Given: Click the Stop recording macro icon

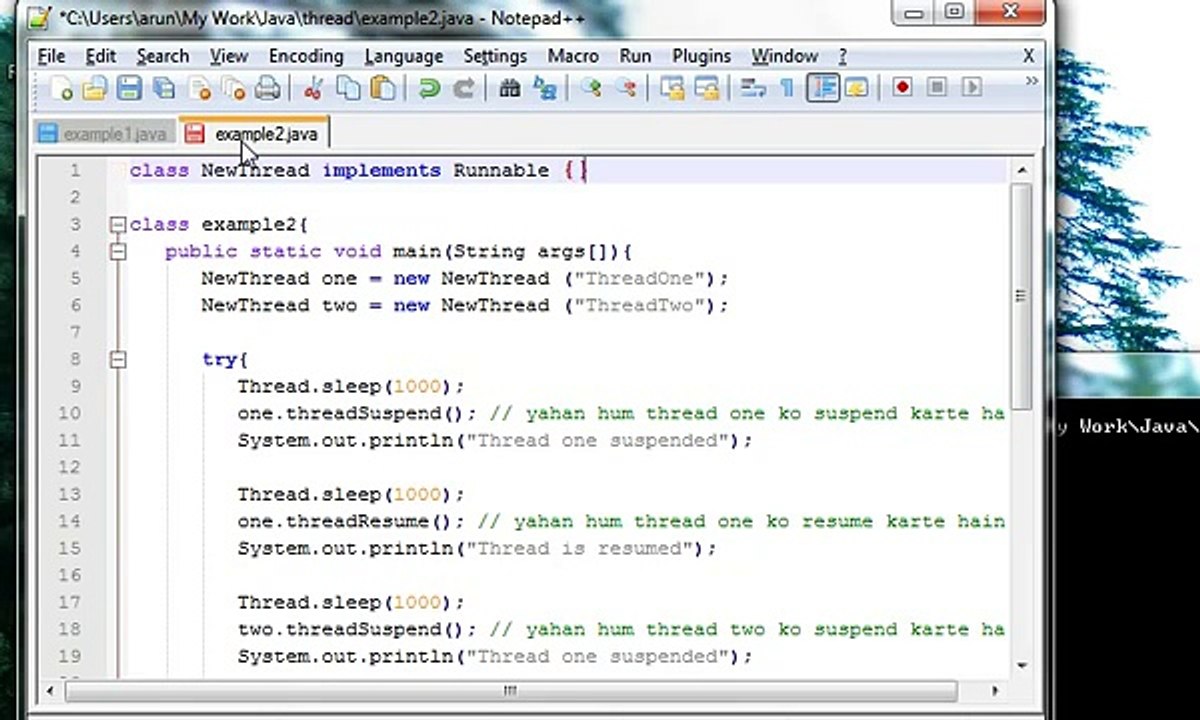Looking at the screenshot, I should (936, 88).
